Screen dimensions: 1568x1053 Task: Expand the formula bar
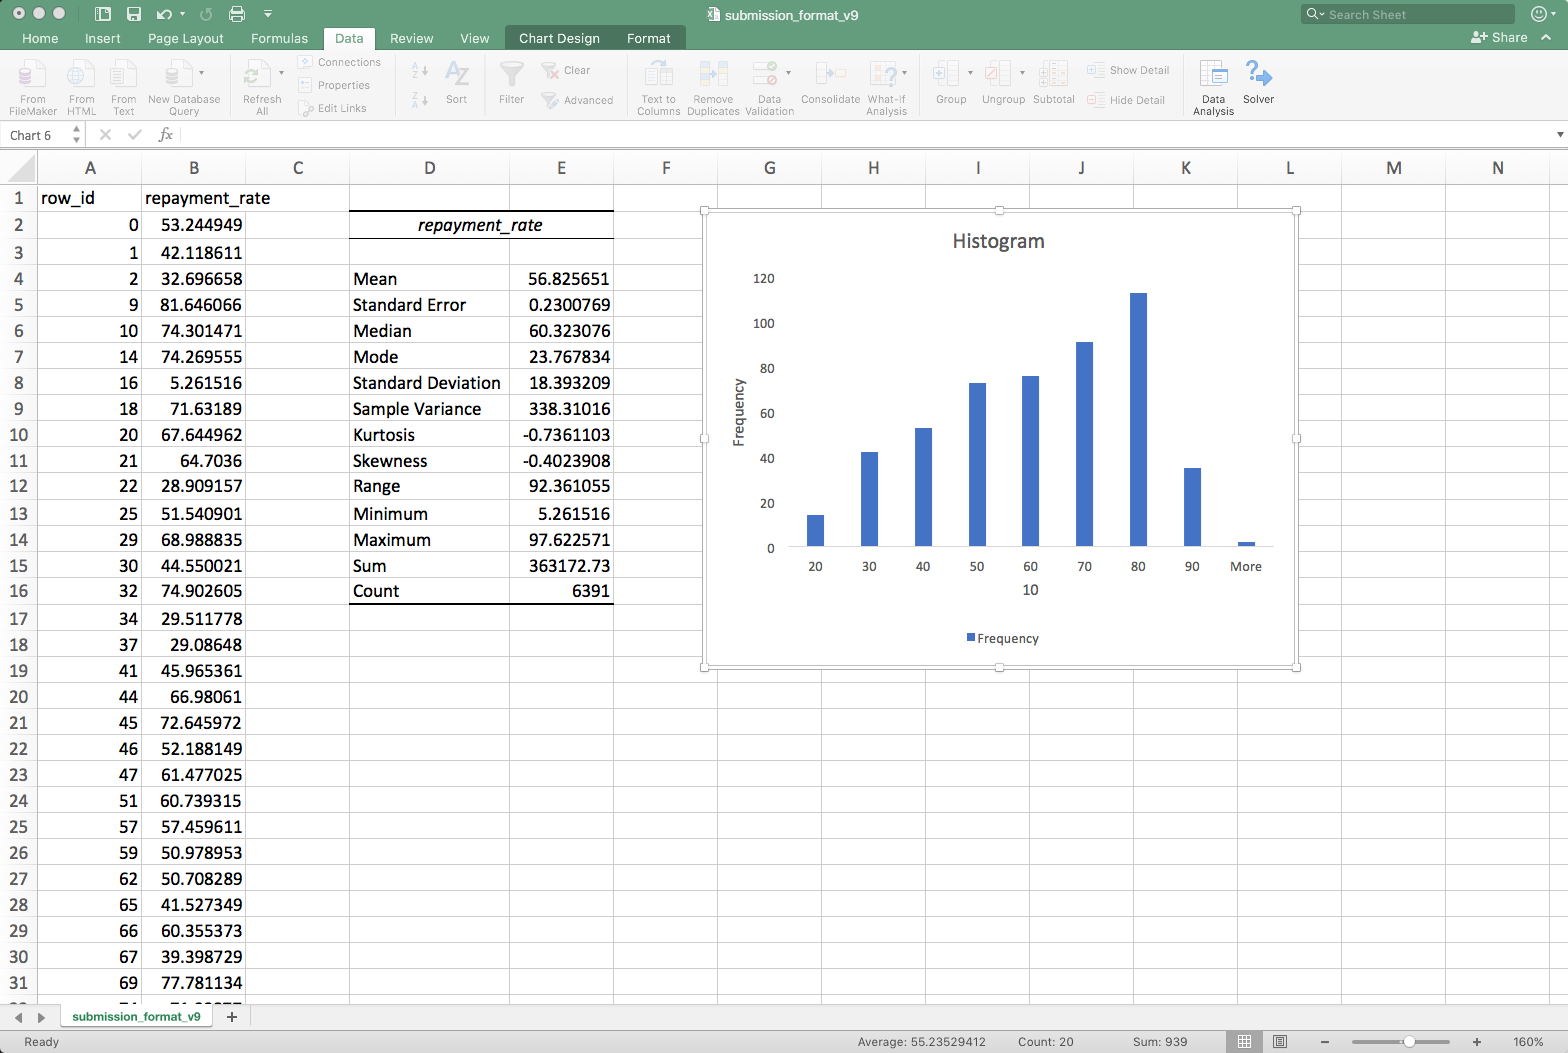coord(1559,135)
